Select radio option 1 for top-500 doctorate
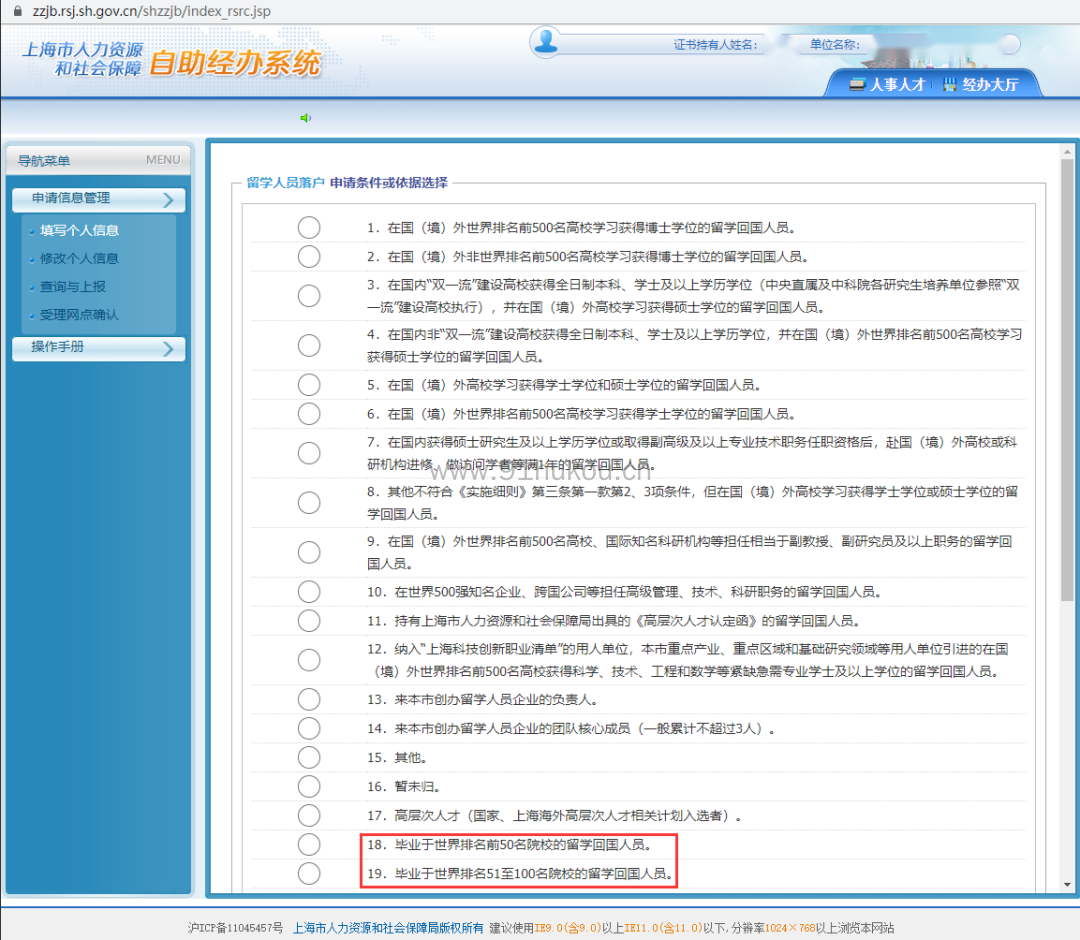Image resolution: width=1080 pixels, height=940 pixels. [x=309, y=228]
